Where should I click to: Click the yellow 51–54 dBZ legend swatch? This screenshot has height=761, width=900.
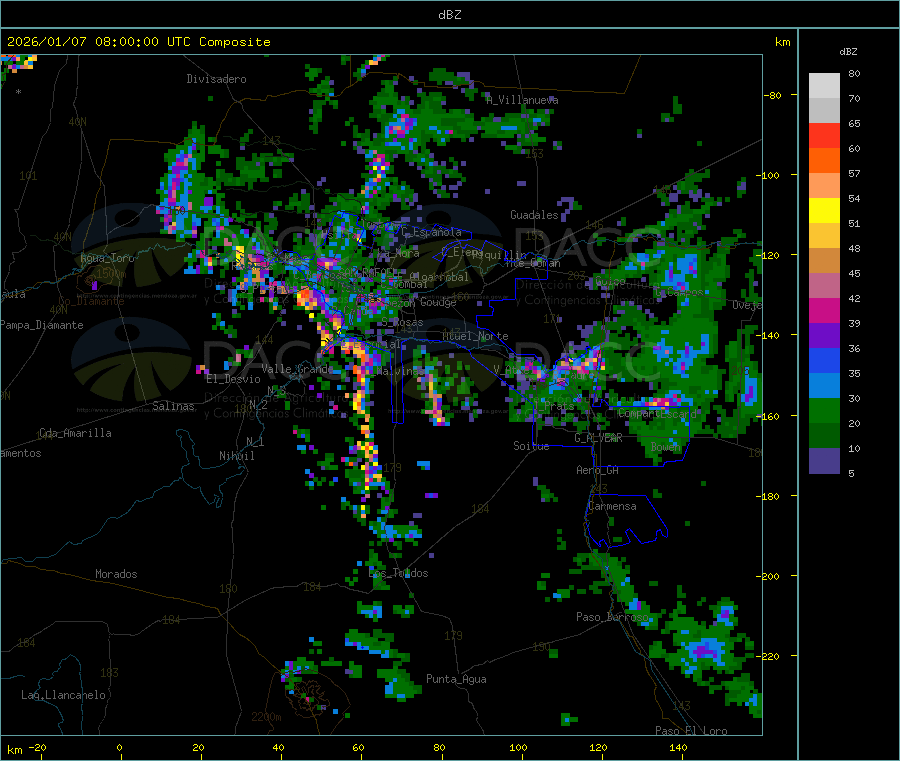pyautogui.click(x=824, y=211)
